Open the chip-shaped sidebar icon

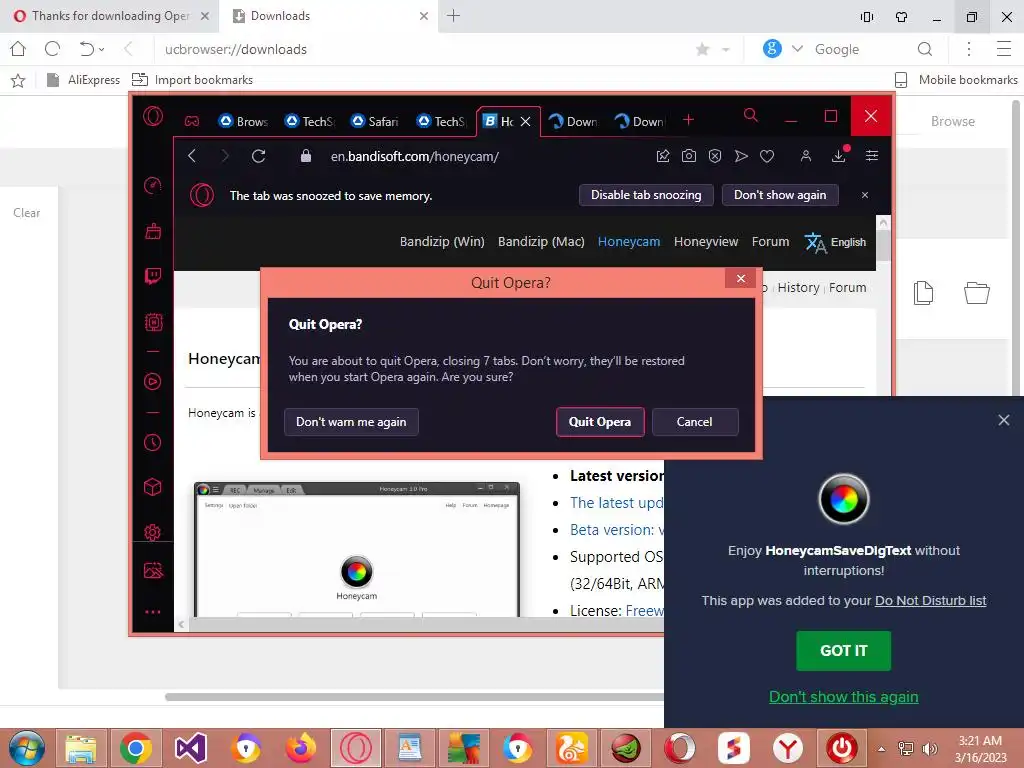click(x=153, y=322)
